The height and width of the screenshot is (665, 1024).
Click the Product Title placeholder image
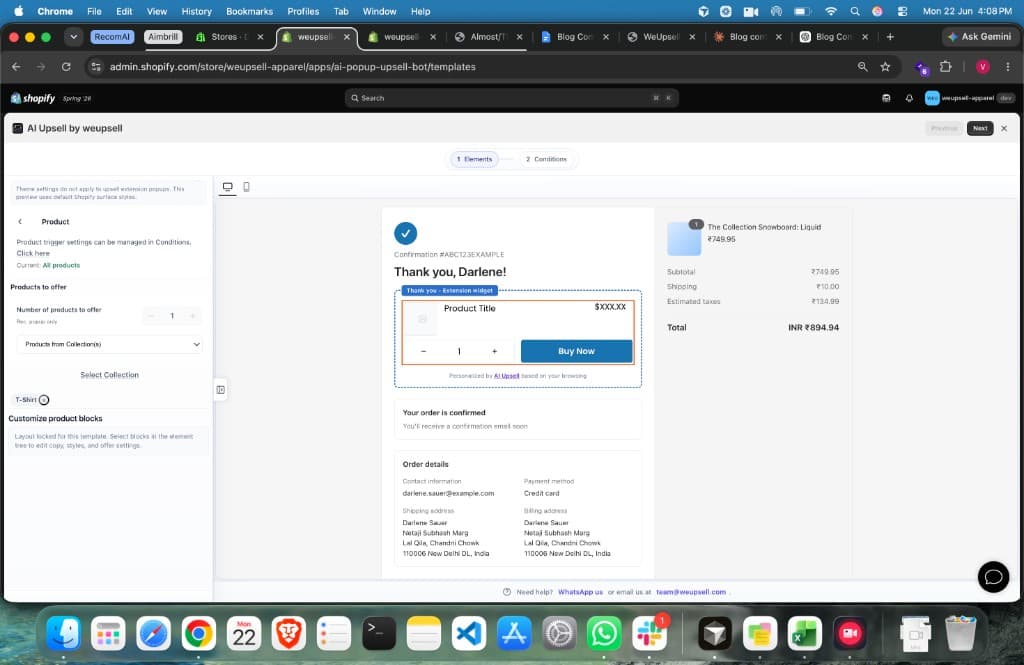[422, 319]
